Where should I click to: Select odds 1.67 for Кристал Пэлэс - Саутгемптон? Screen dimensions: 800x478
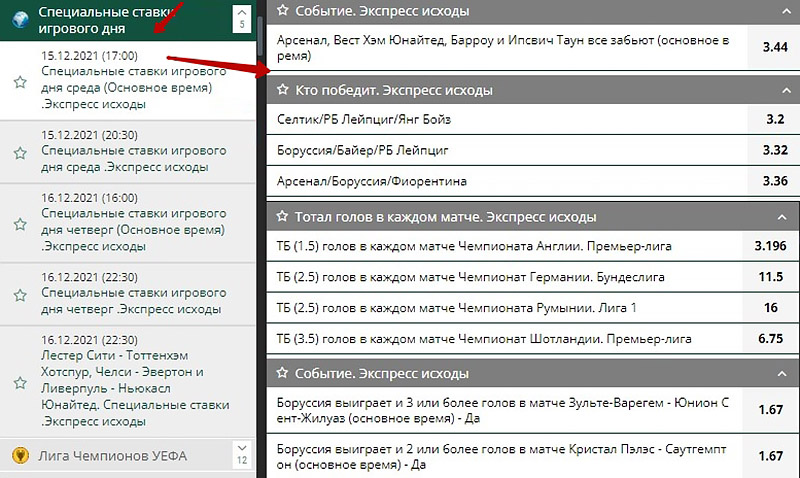click(x=770, y=456)
